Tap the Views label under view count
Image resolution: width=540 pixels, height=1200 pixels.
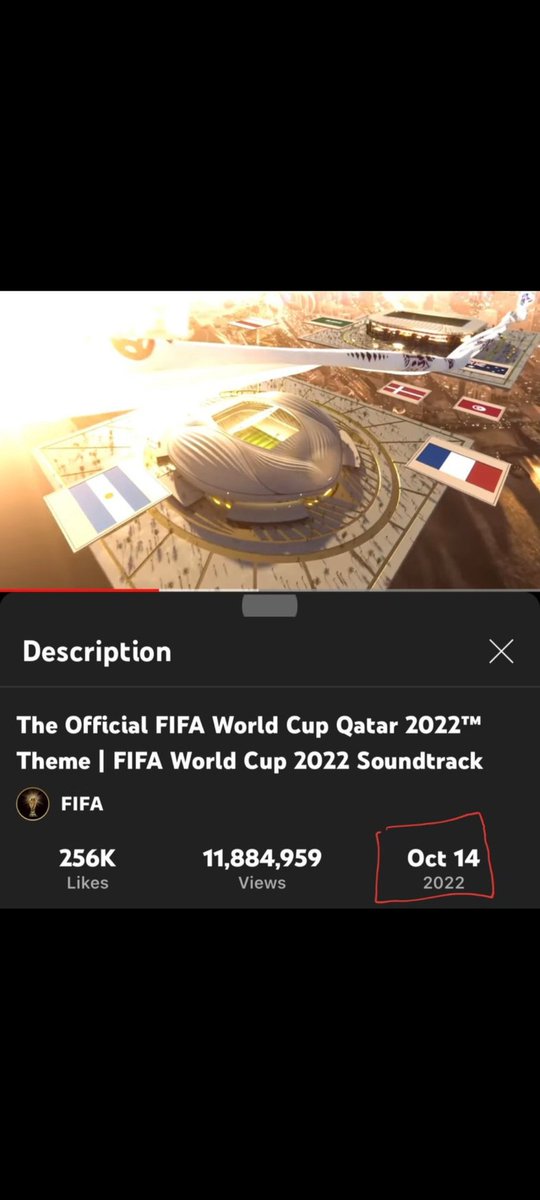[262, 883]
